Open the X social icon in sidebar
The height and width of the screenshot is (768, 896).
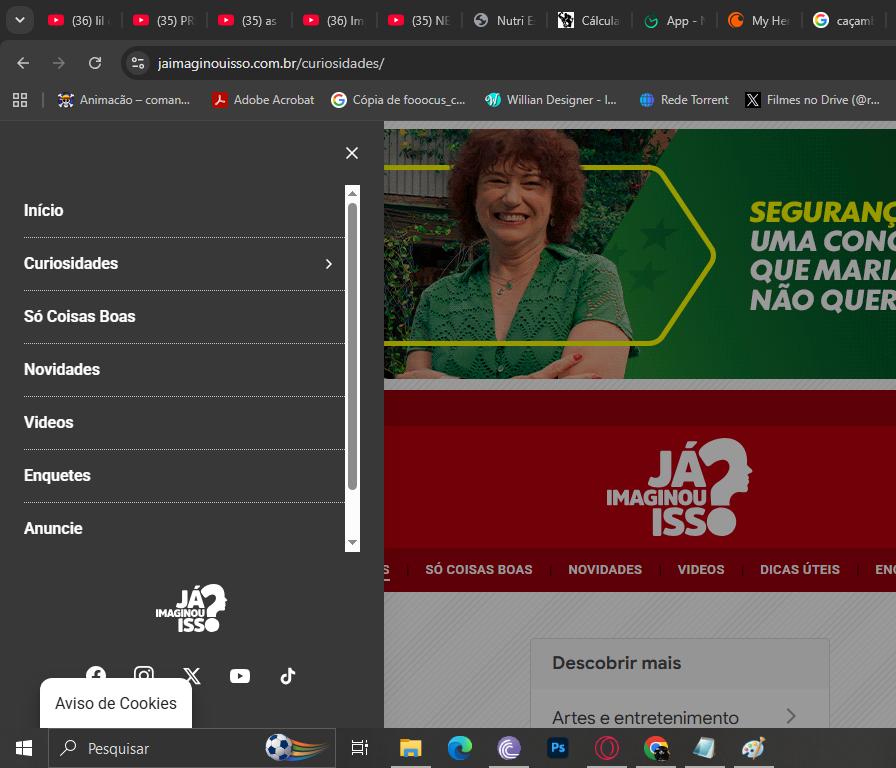coord(192,676)
